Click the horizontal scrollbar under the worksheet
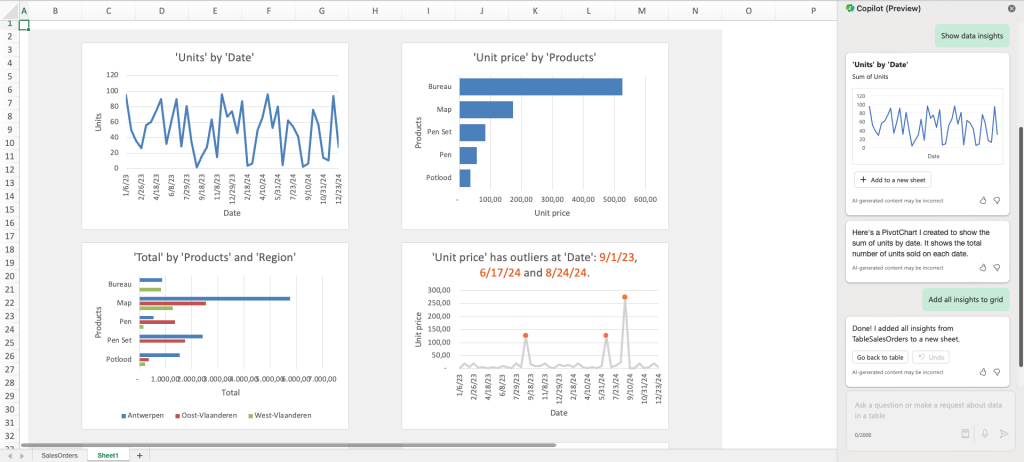Viewport: 1024px width, 462px height. [288, 445]
